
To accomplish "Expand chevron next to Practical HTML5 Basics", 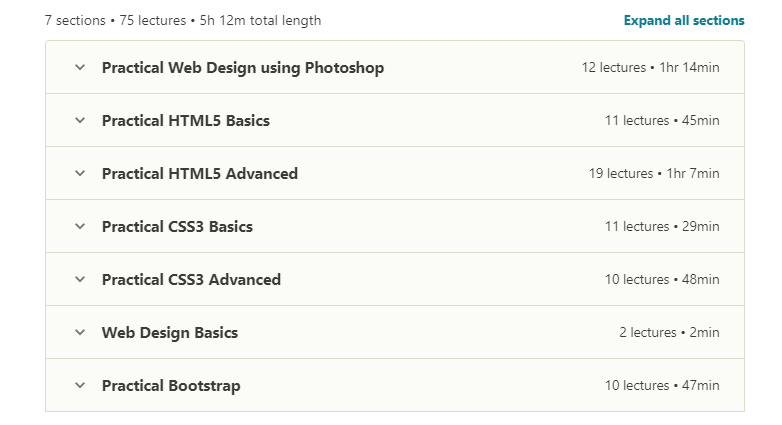I will pyautogui.click(x=80, y=120).
